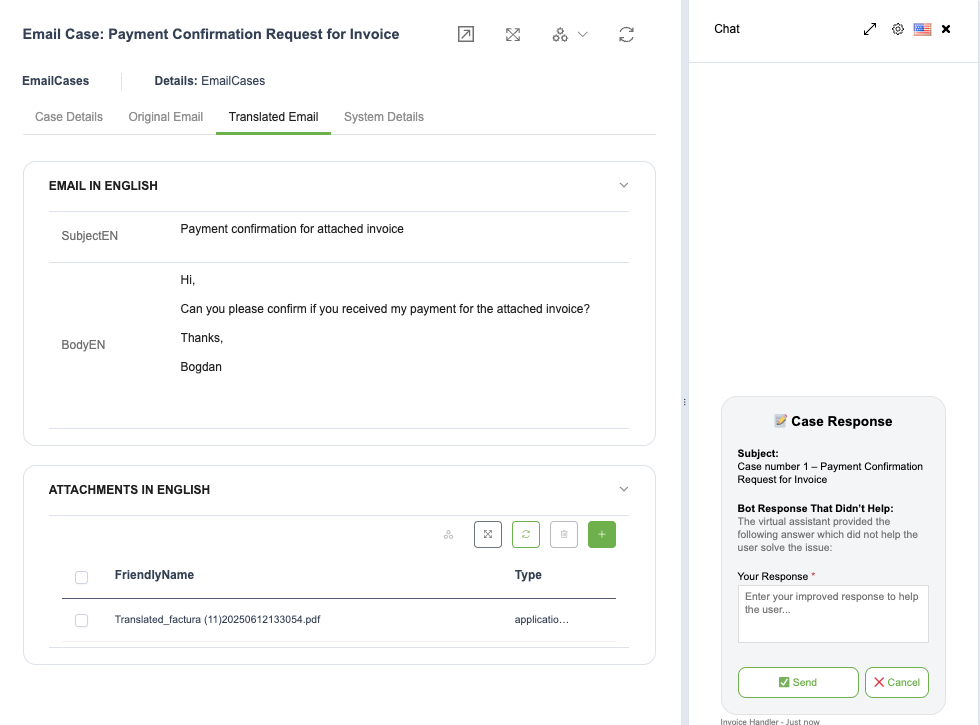
Task: Open the System Details tab
Action: click(384, 117)
